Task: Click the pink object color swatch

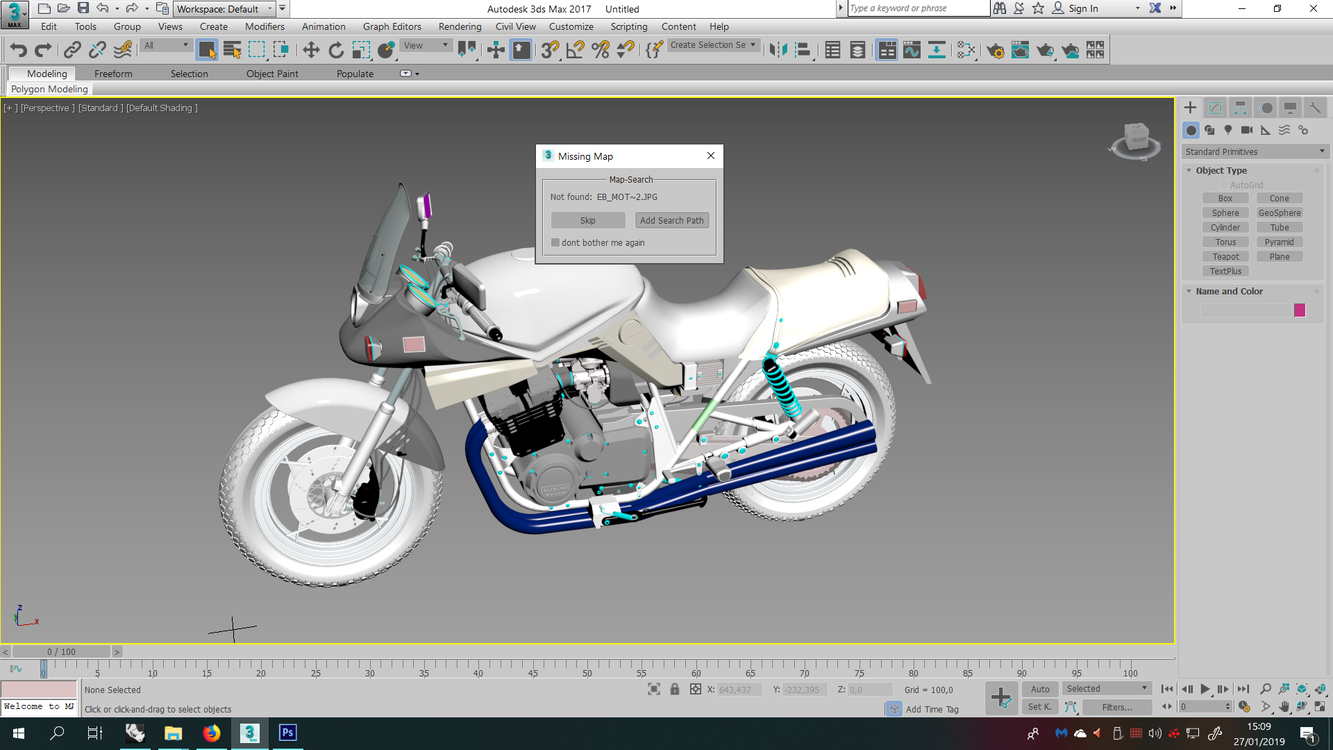Action: (1299, 310)
